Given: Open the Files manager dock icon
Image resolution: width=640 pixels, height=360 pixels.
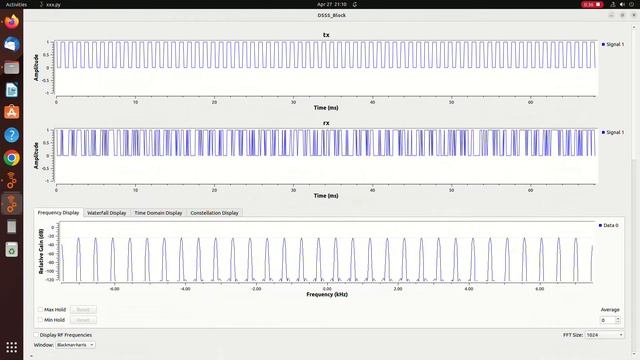Looking at the screenshot, I should coord(11,67).
